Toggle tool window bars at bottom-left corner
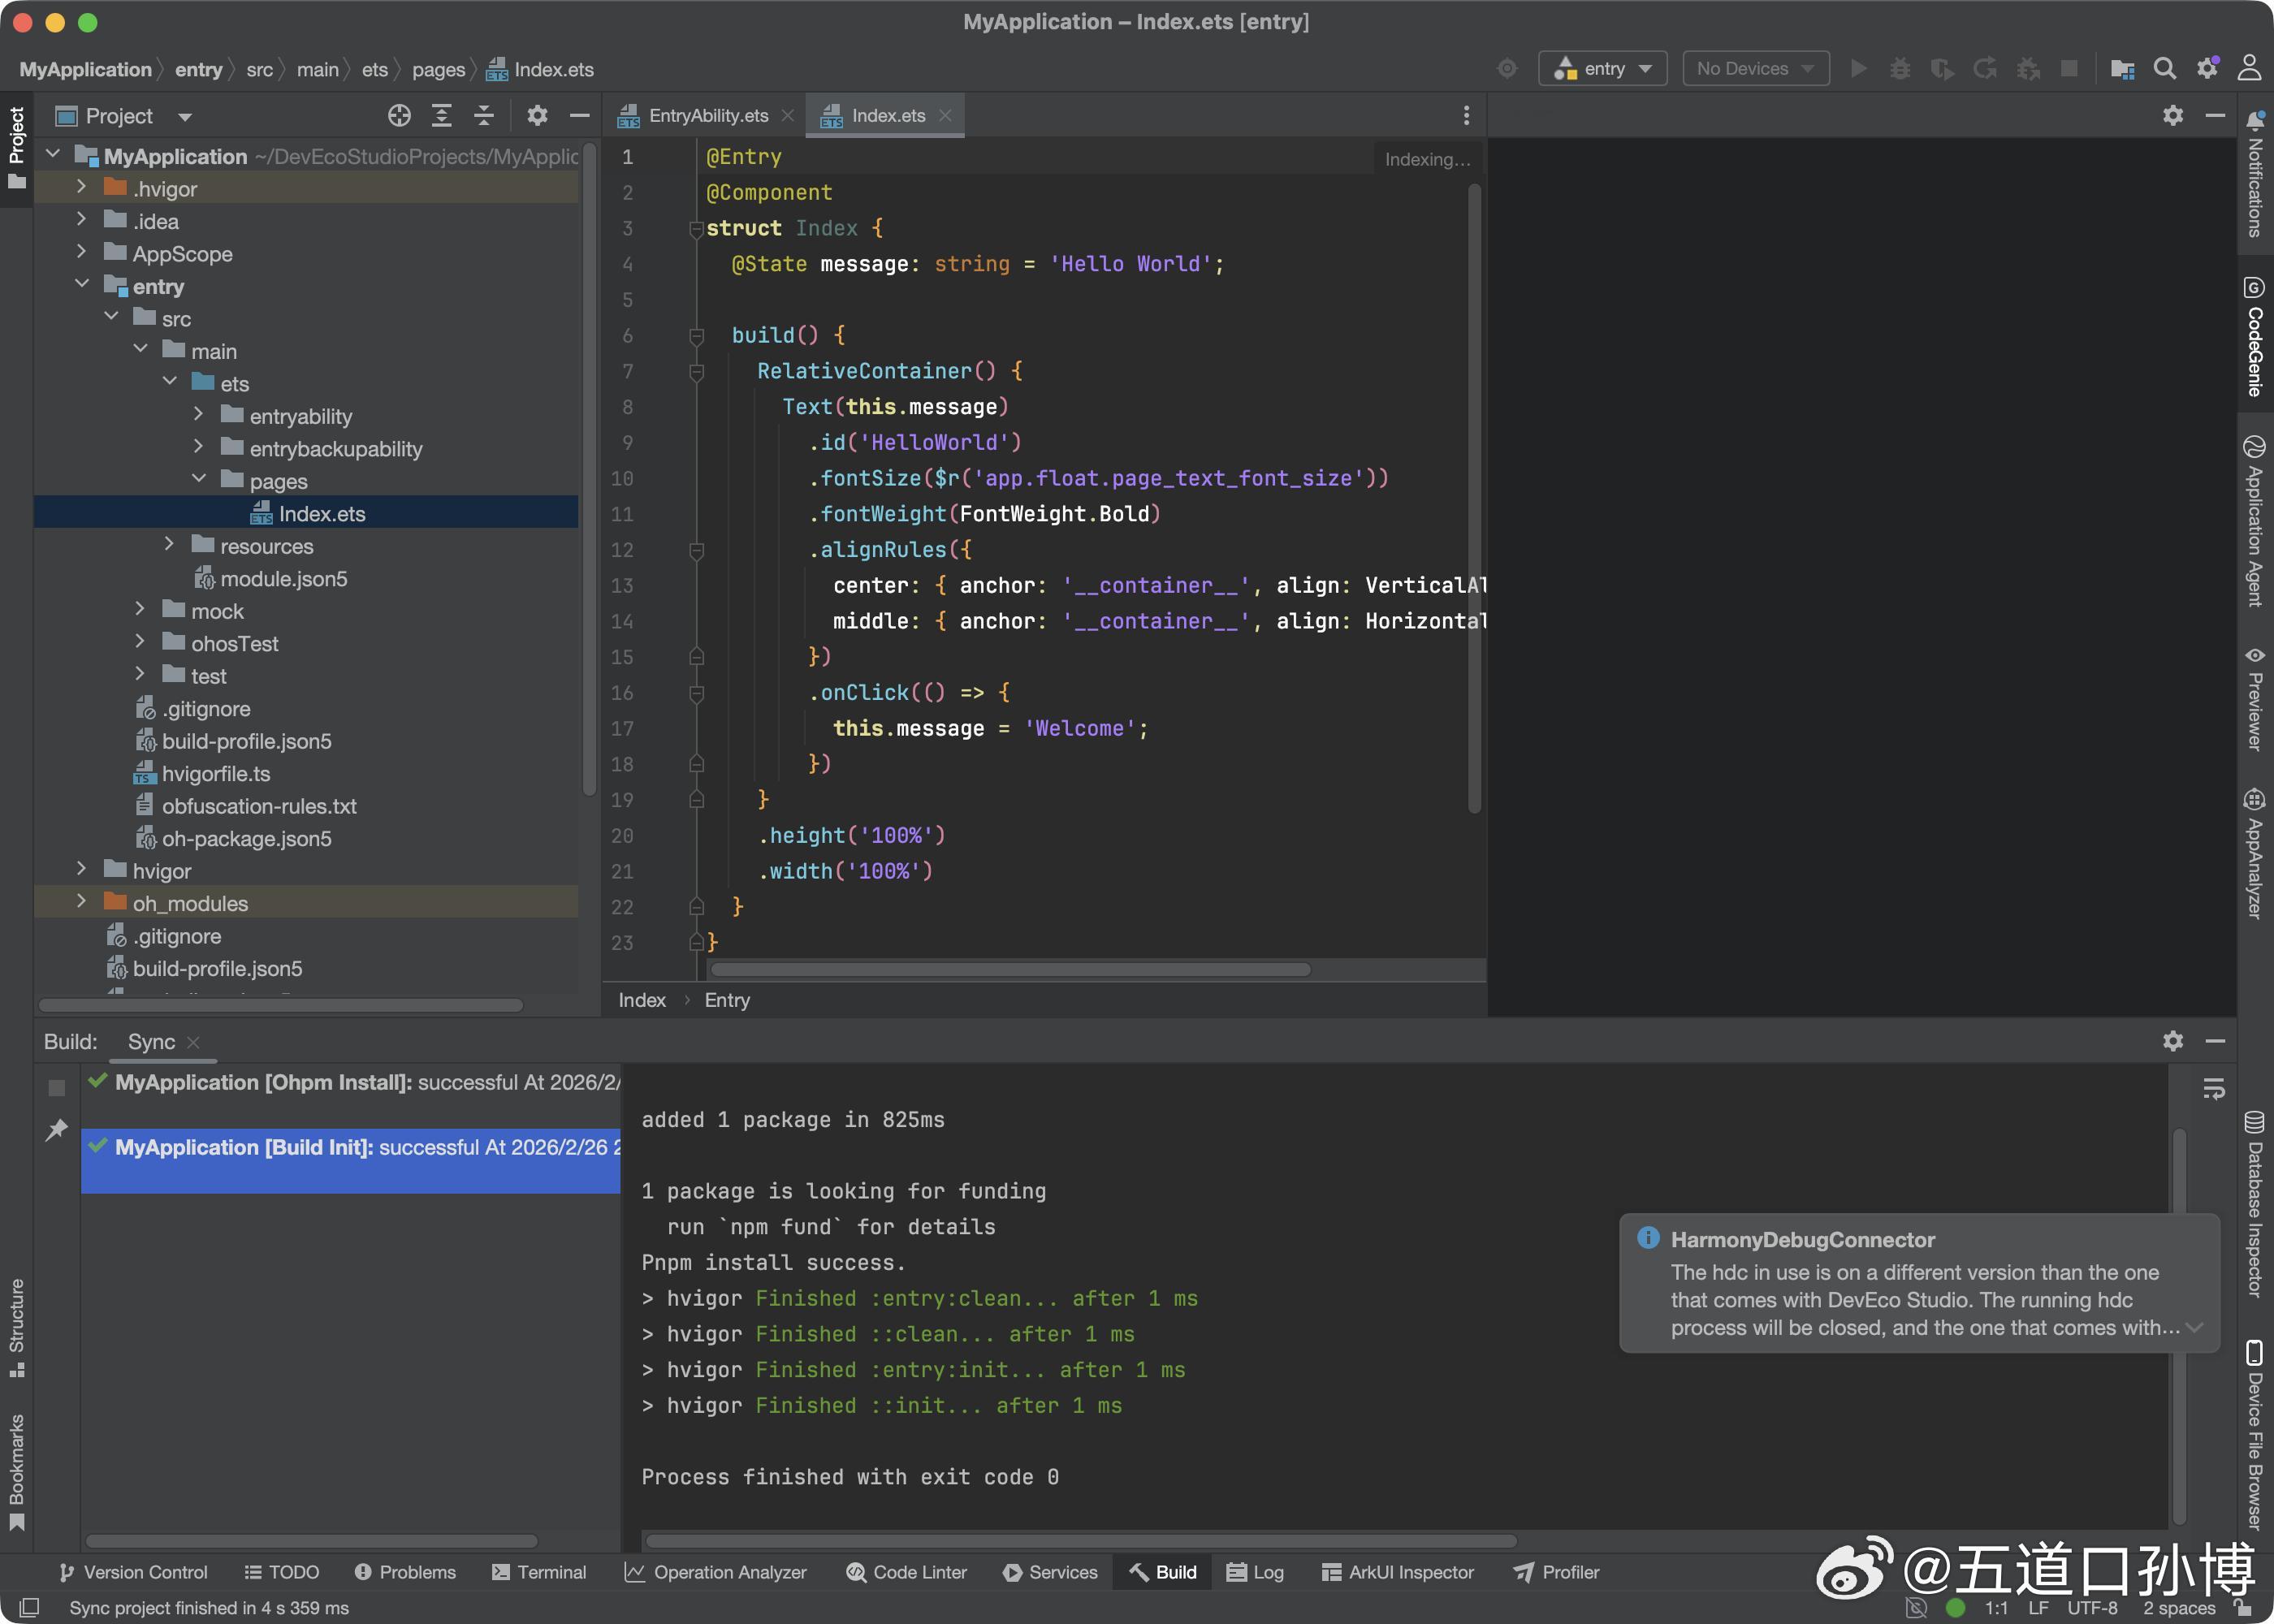The image size is (2274, 1624). (x=29, y=1607)
